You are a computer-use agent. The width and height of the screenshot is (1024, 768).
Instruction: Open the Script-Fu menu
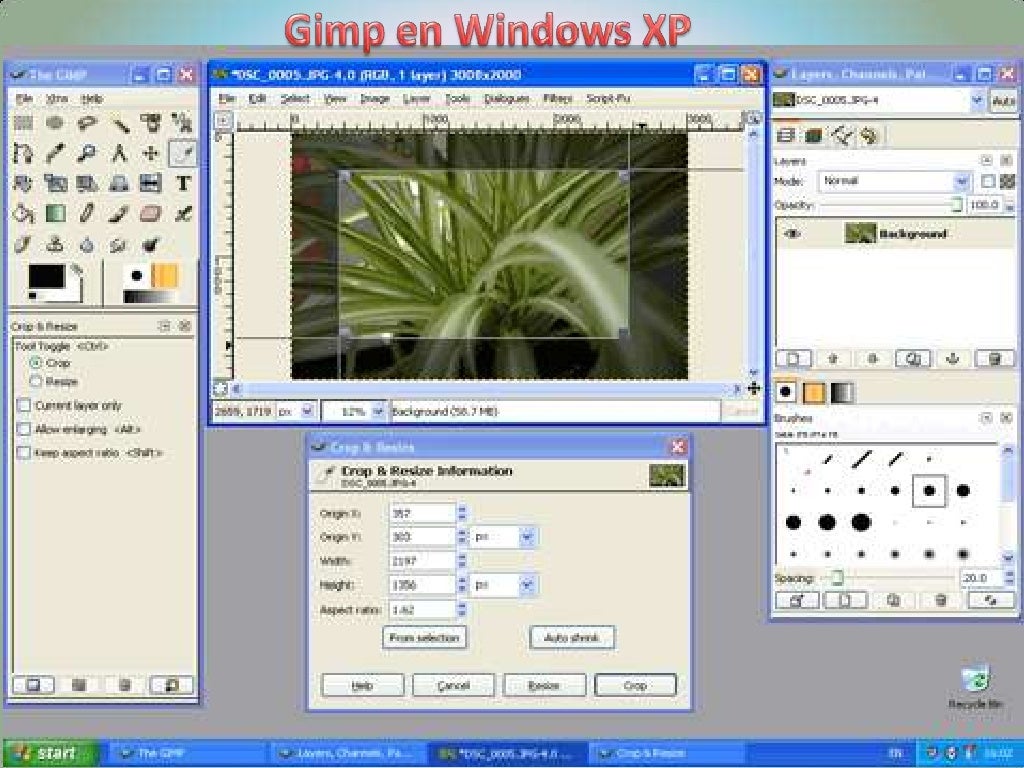click(608, 99)
